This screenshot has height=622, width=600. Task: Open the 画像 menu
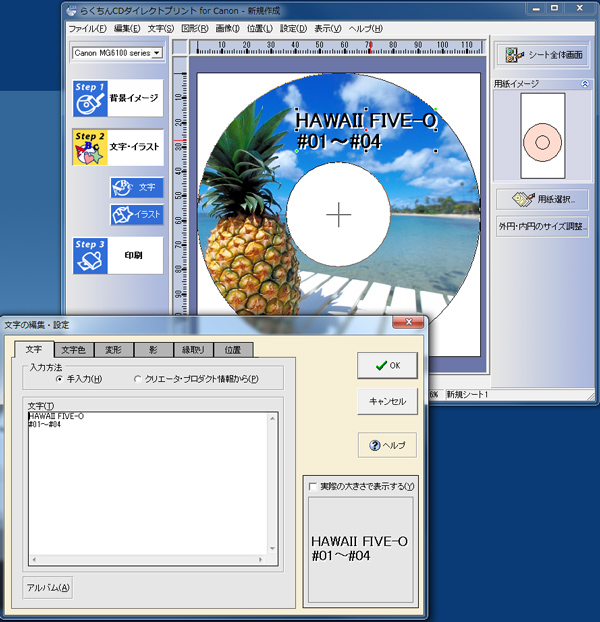[x=228, y=29]
